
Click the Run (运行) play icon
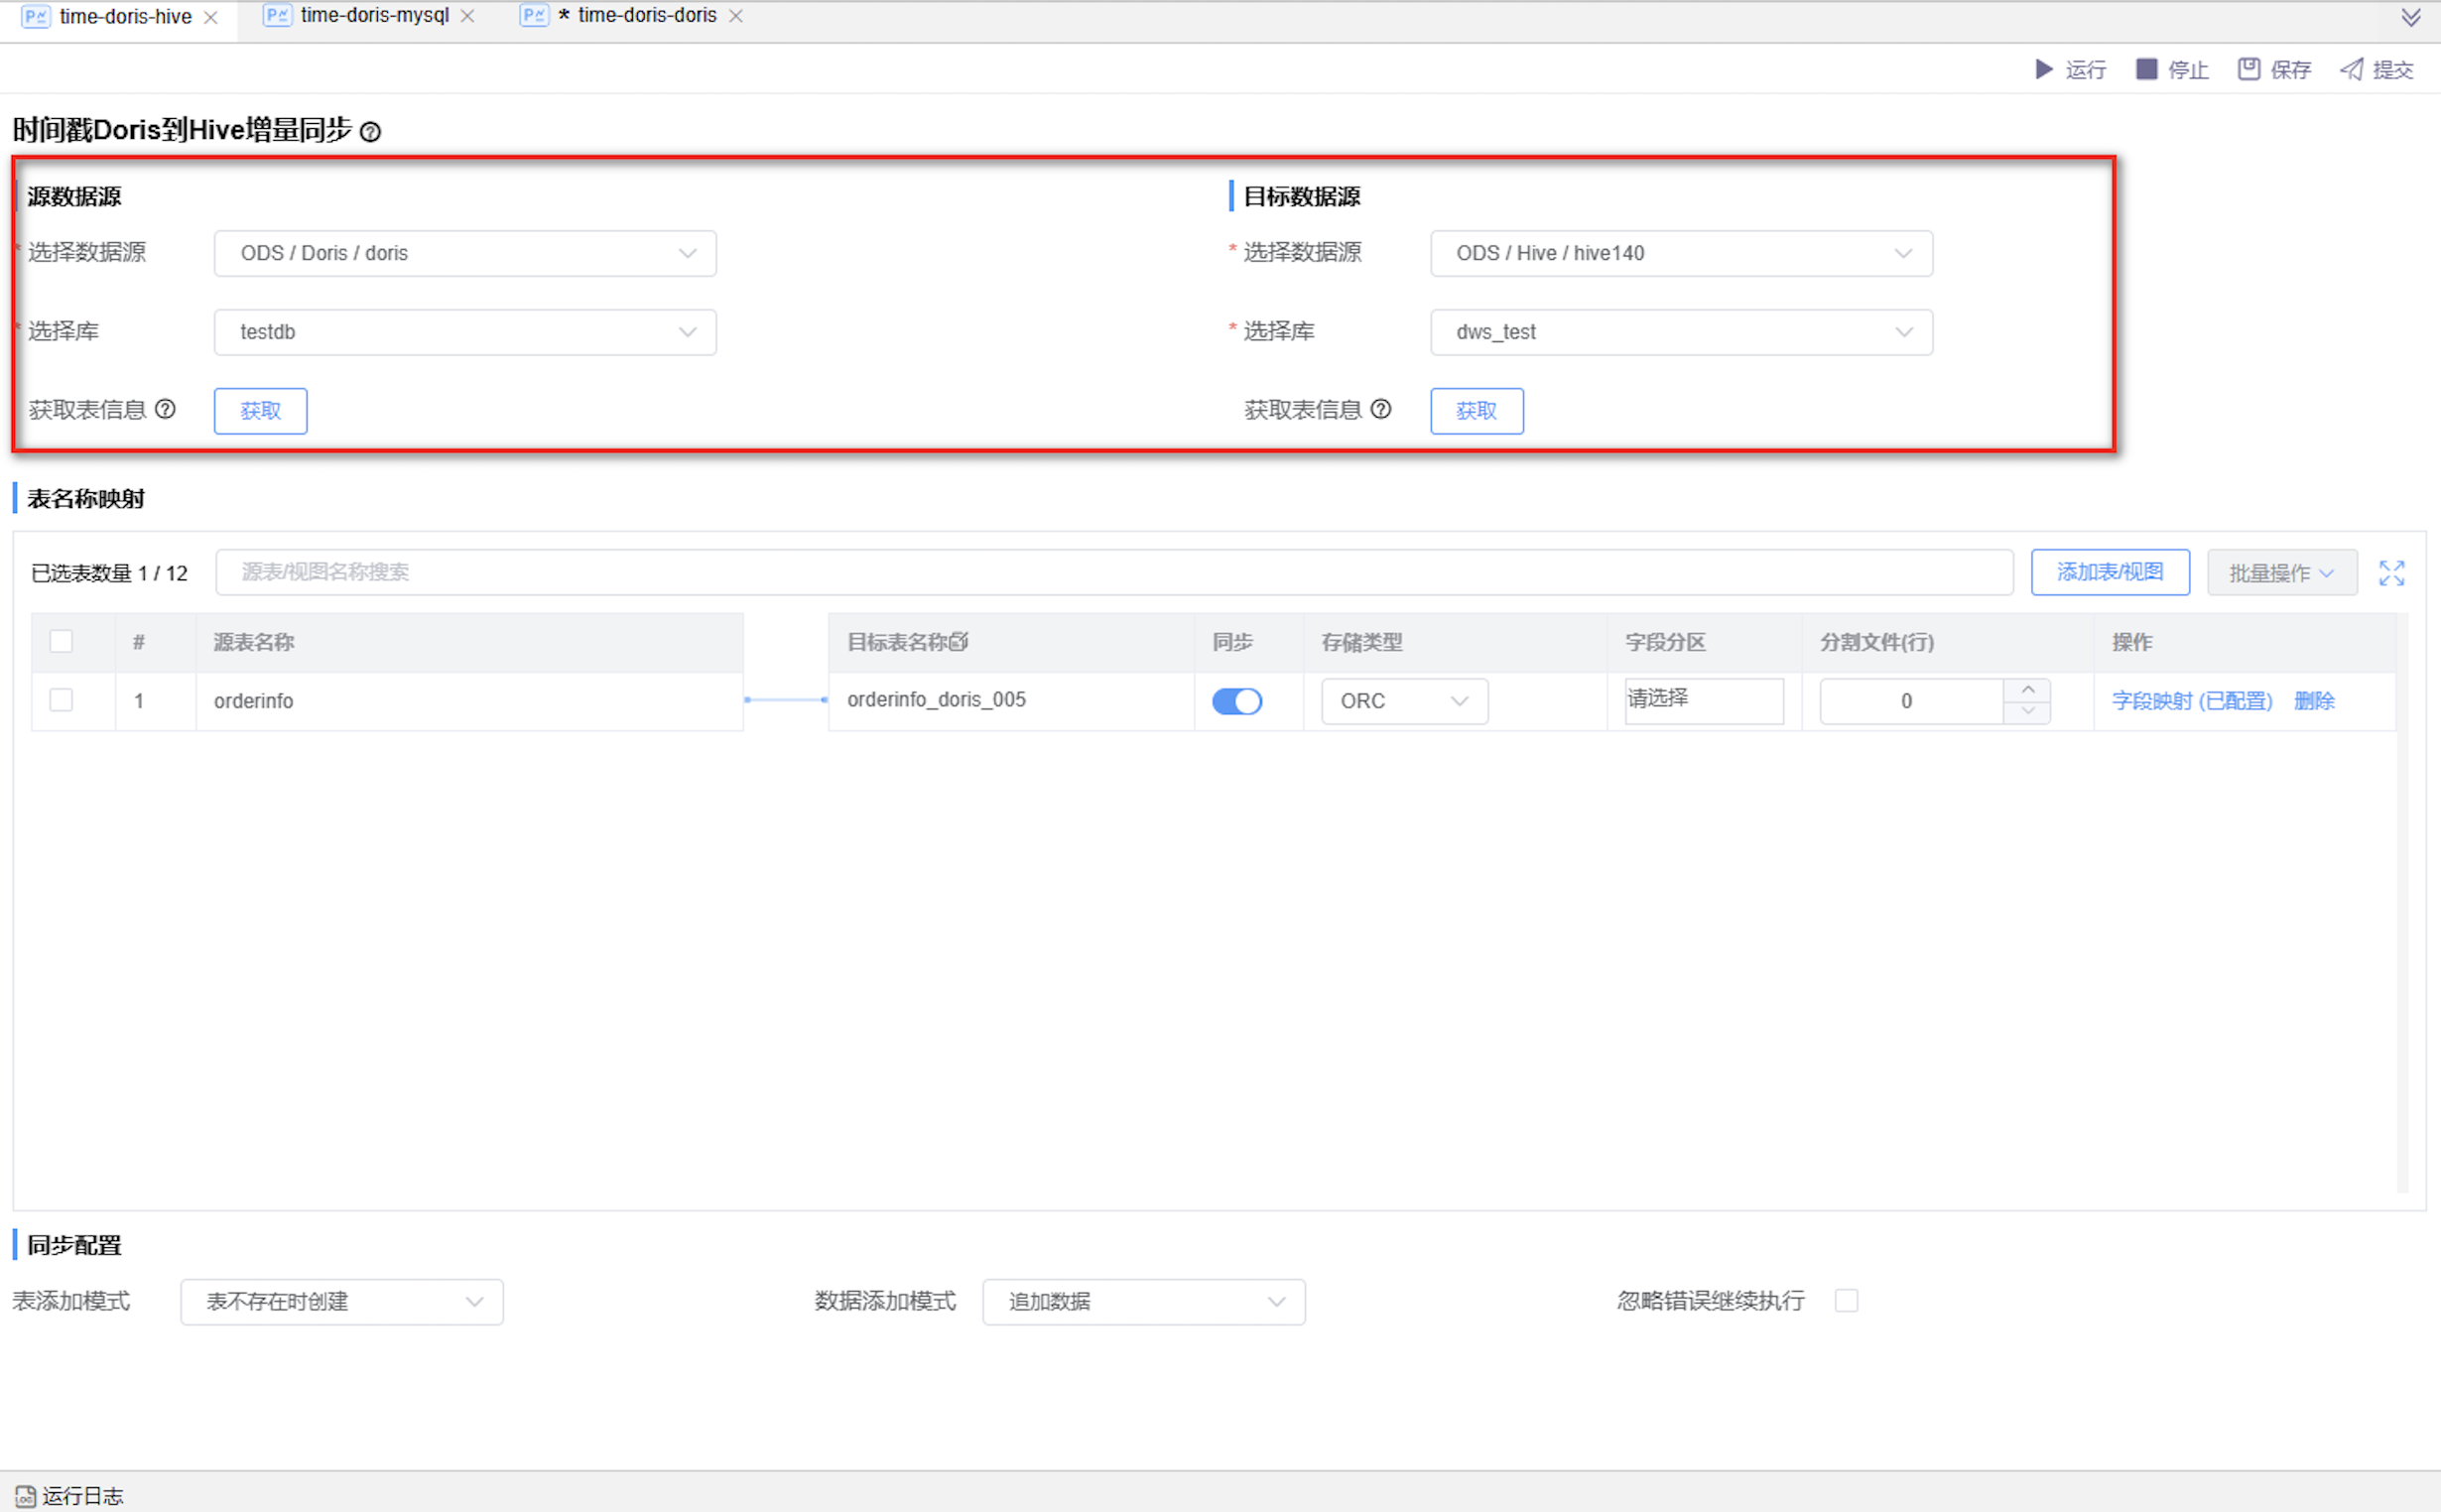[2044, 69]
